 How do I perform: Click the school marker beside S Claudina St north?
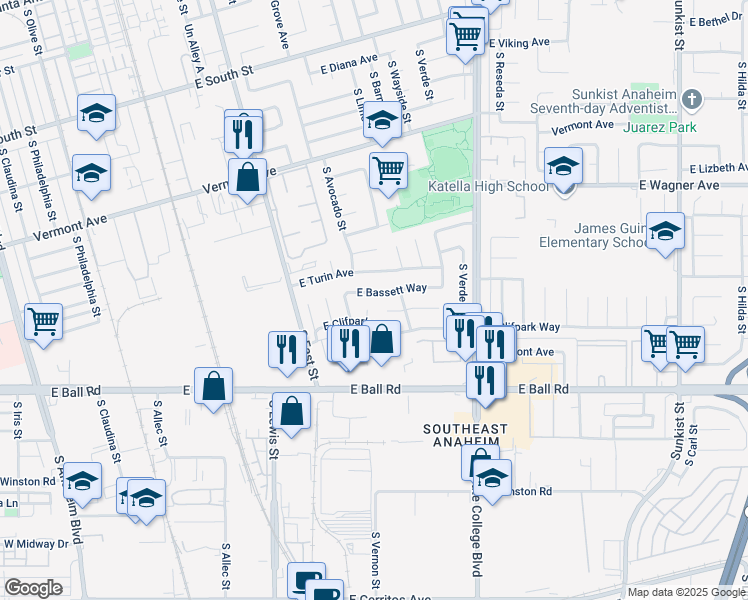click(x=92, y=174)
